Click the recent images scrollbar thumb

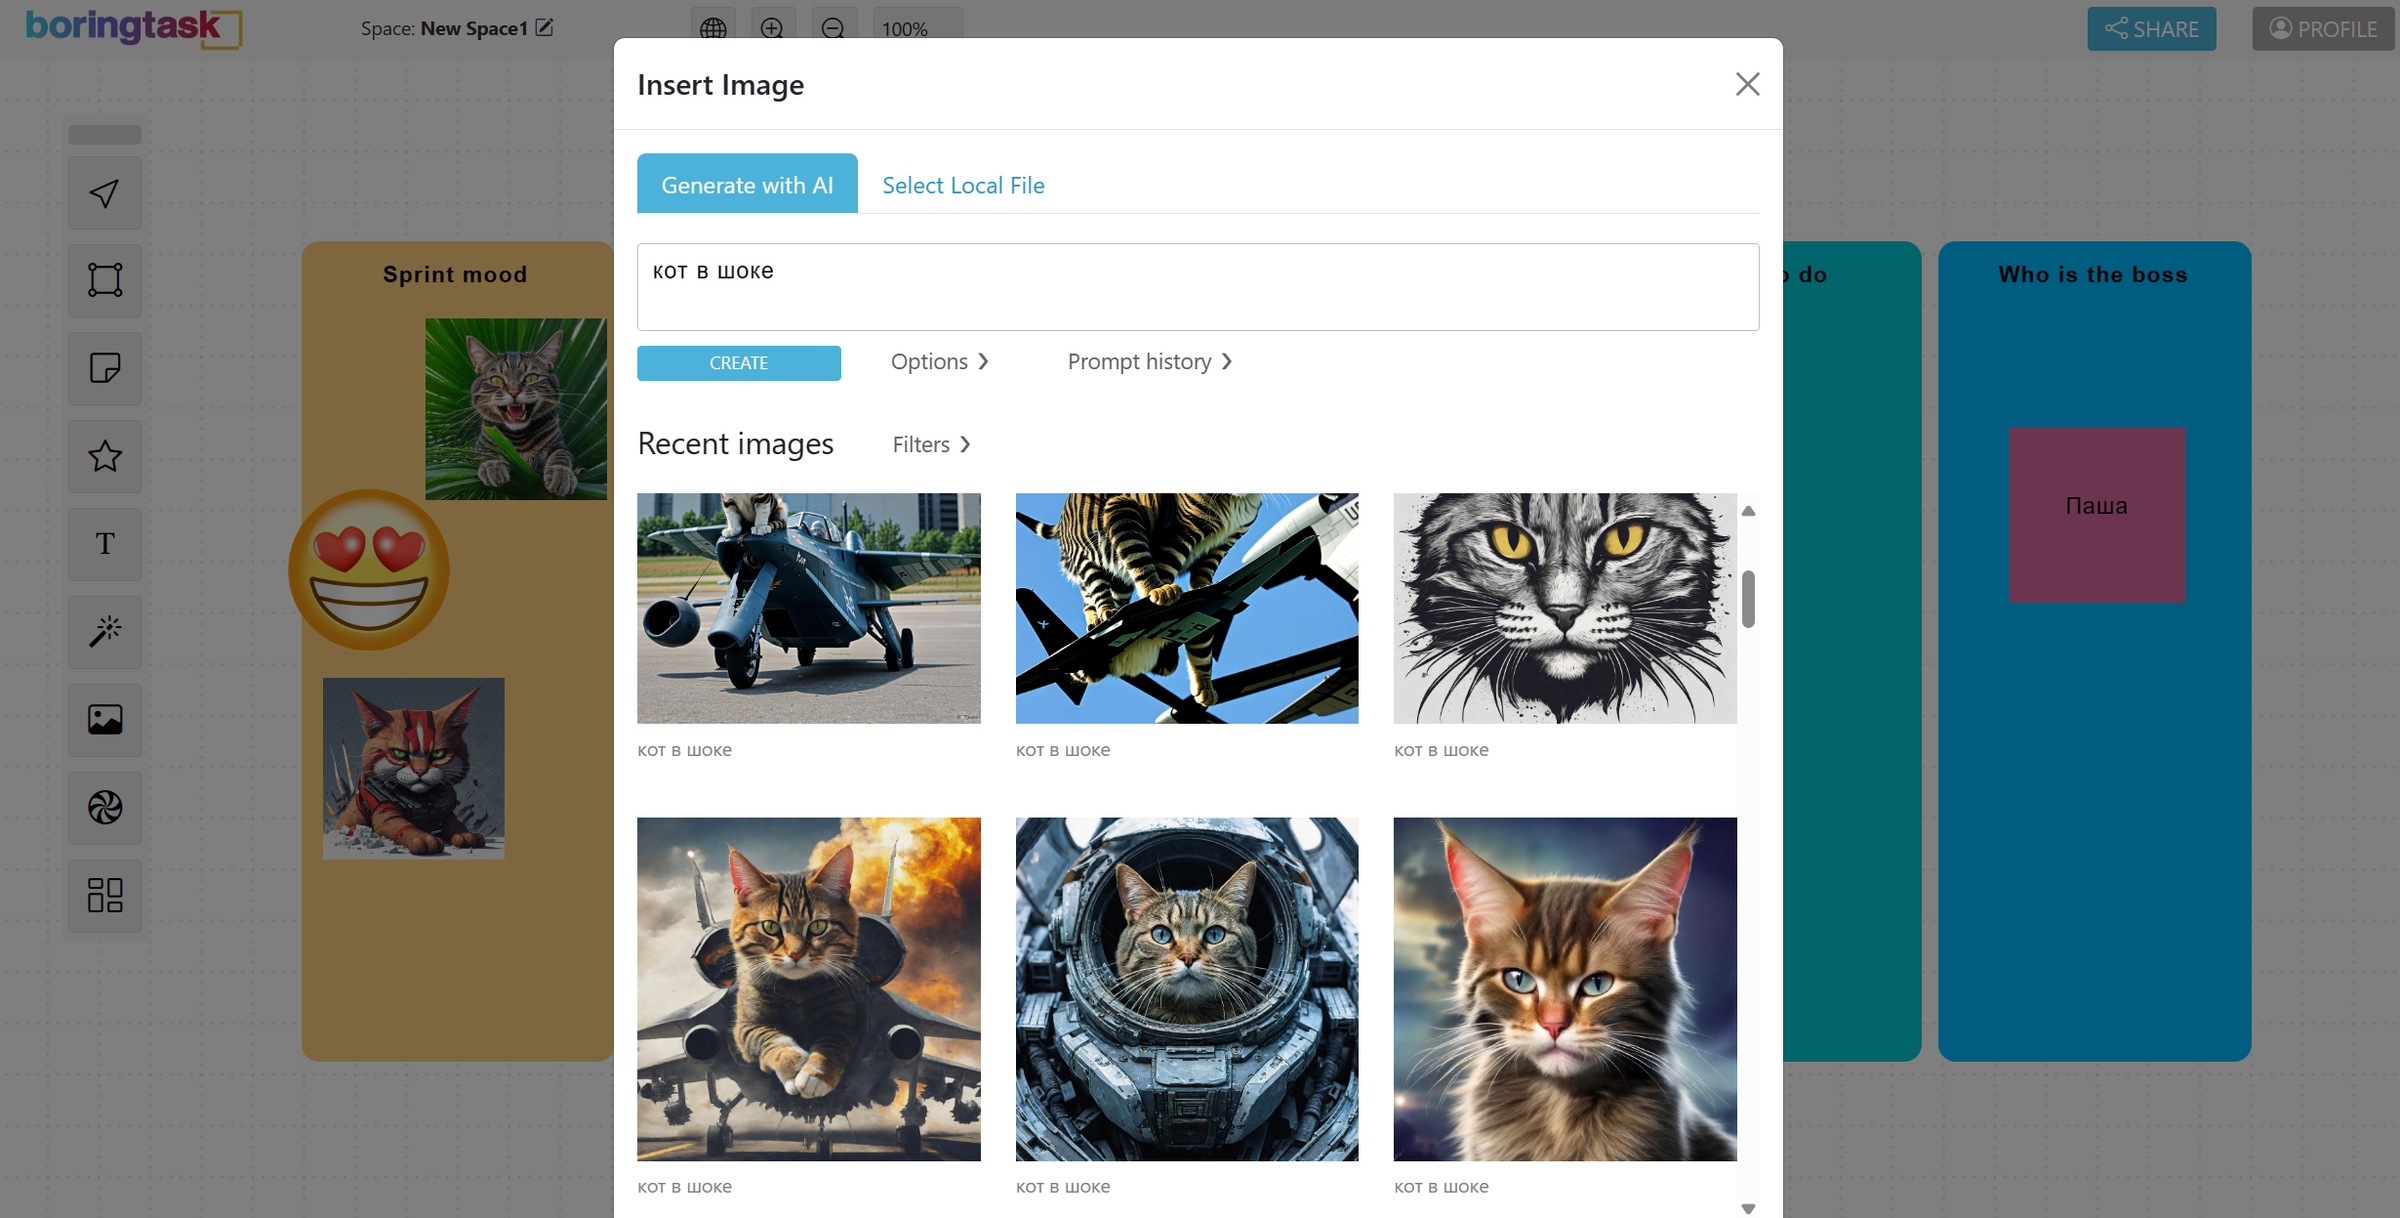click(1748, 598)
